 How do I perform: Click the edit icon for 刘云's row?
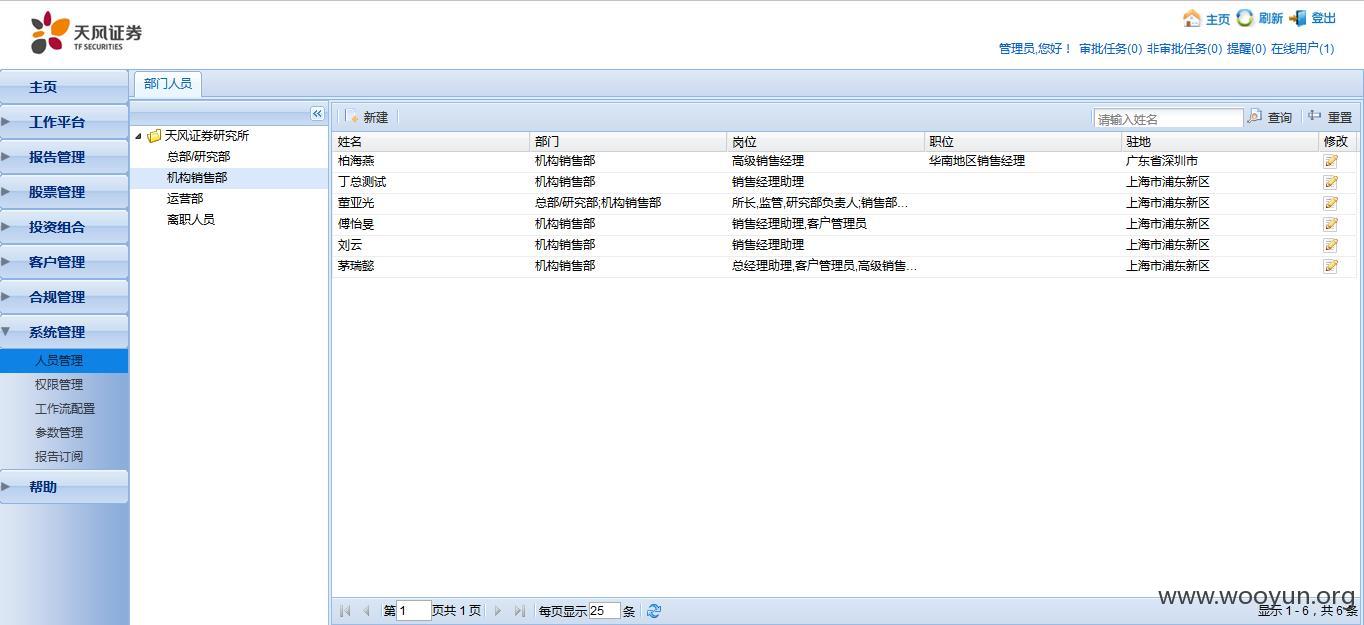pos(1330,245)
